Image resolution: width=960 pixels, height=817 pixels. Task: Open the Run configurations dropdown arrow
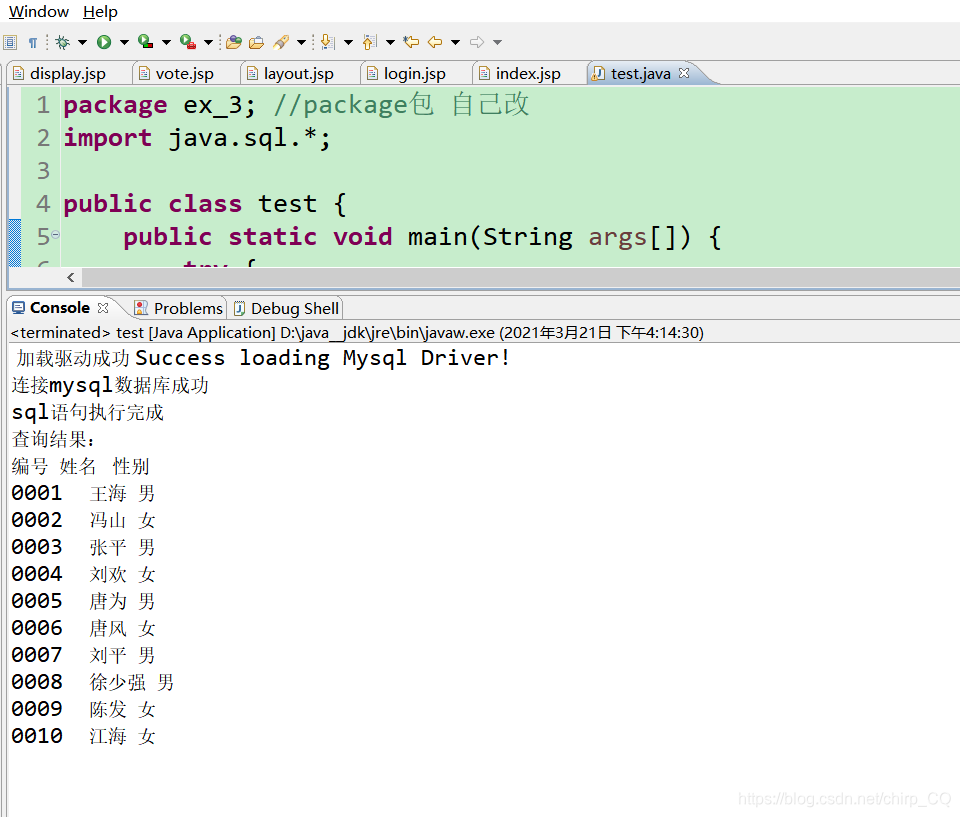coord(124,42)
